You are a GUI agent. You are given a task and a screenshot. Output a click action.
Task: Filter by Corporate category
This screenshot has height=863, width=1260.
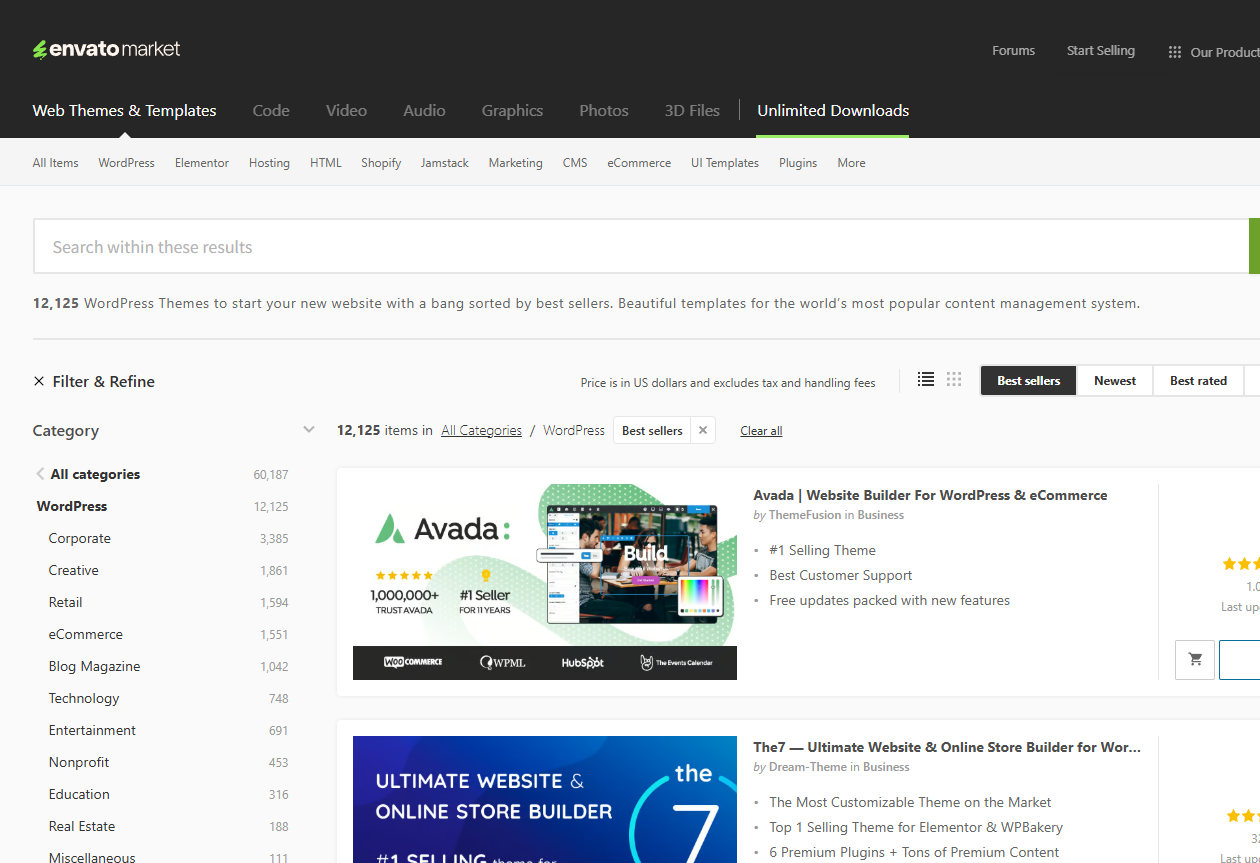point(80,539)
